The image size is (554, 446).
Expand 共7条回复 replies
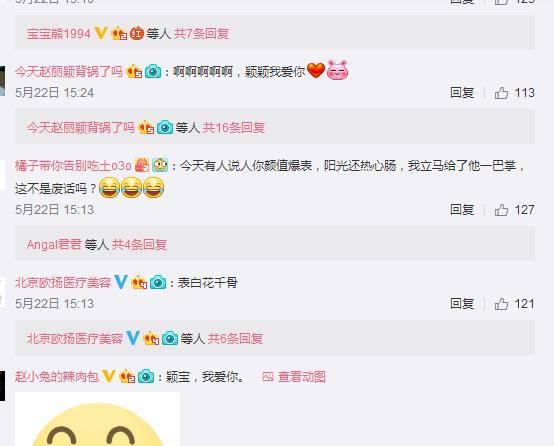(201, 34)
